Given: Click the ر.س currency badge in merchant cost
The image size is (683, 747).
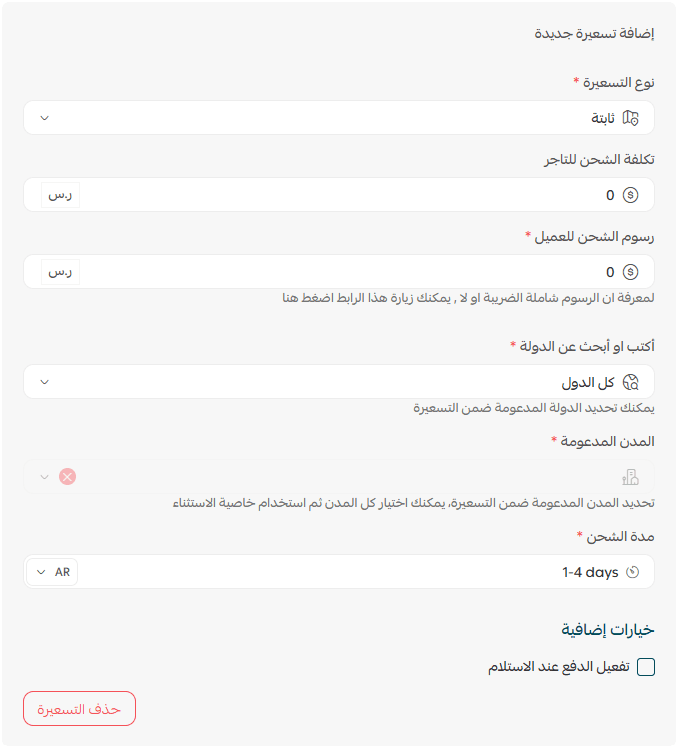Looking at the screenshot, I should (x=60, y=195).
